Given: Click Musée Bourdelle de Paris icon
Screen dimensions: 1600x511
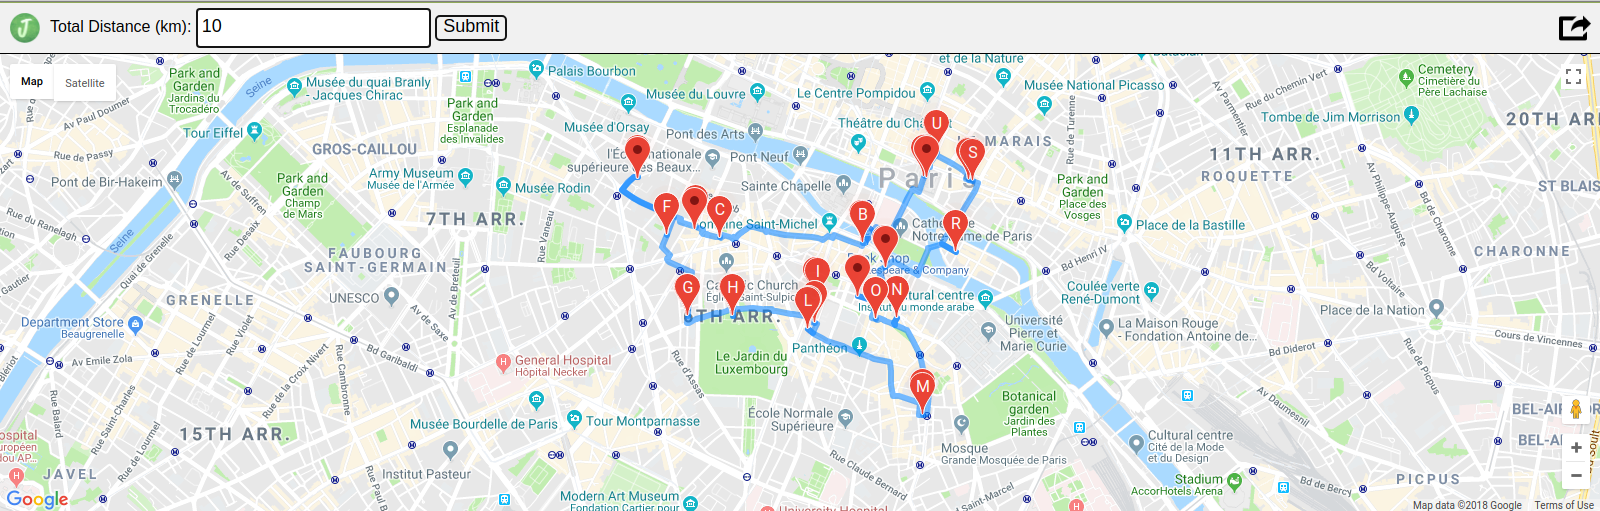Looking at the screenshot, I should coord(537,401).
